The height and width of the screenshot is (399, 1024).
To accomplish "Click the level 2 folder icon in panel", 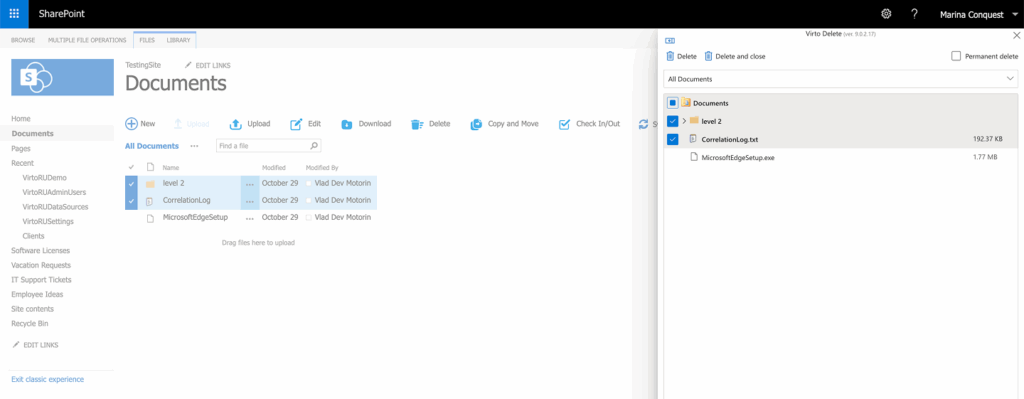I will coord(694,120).
